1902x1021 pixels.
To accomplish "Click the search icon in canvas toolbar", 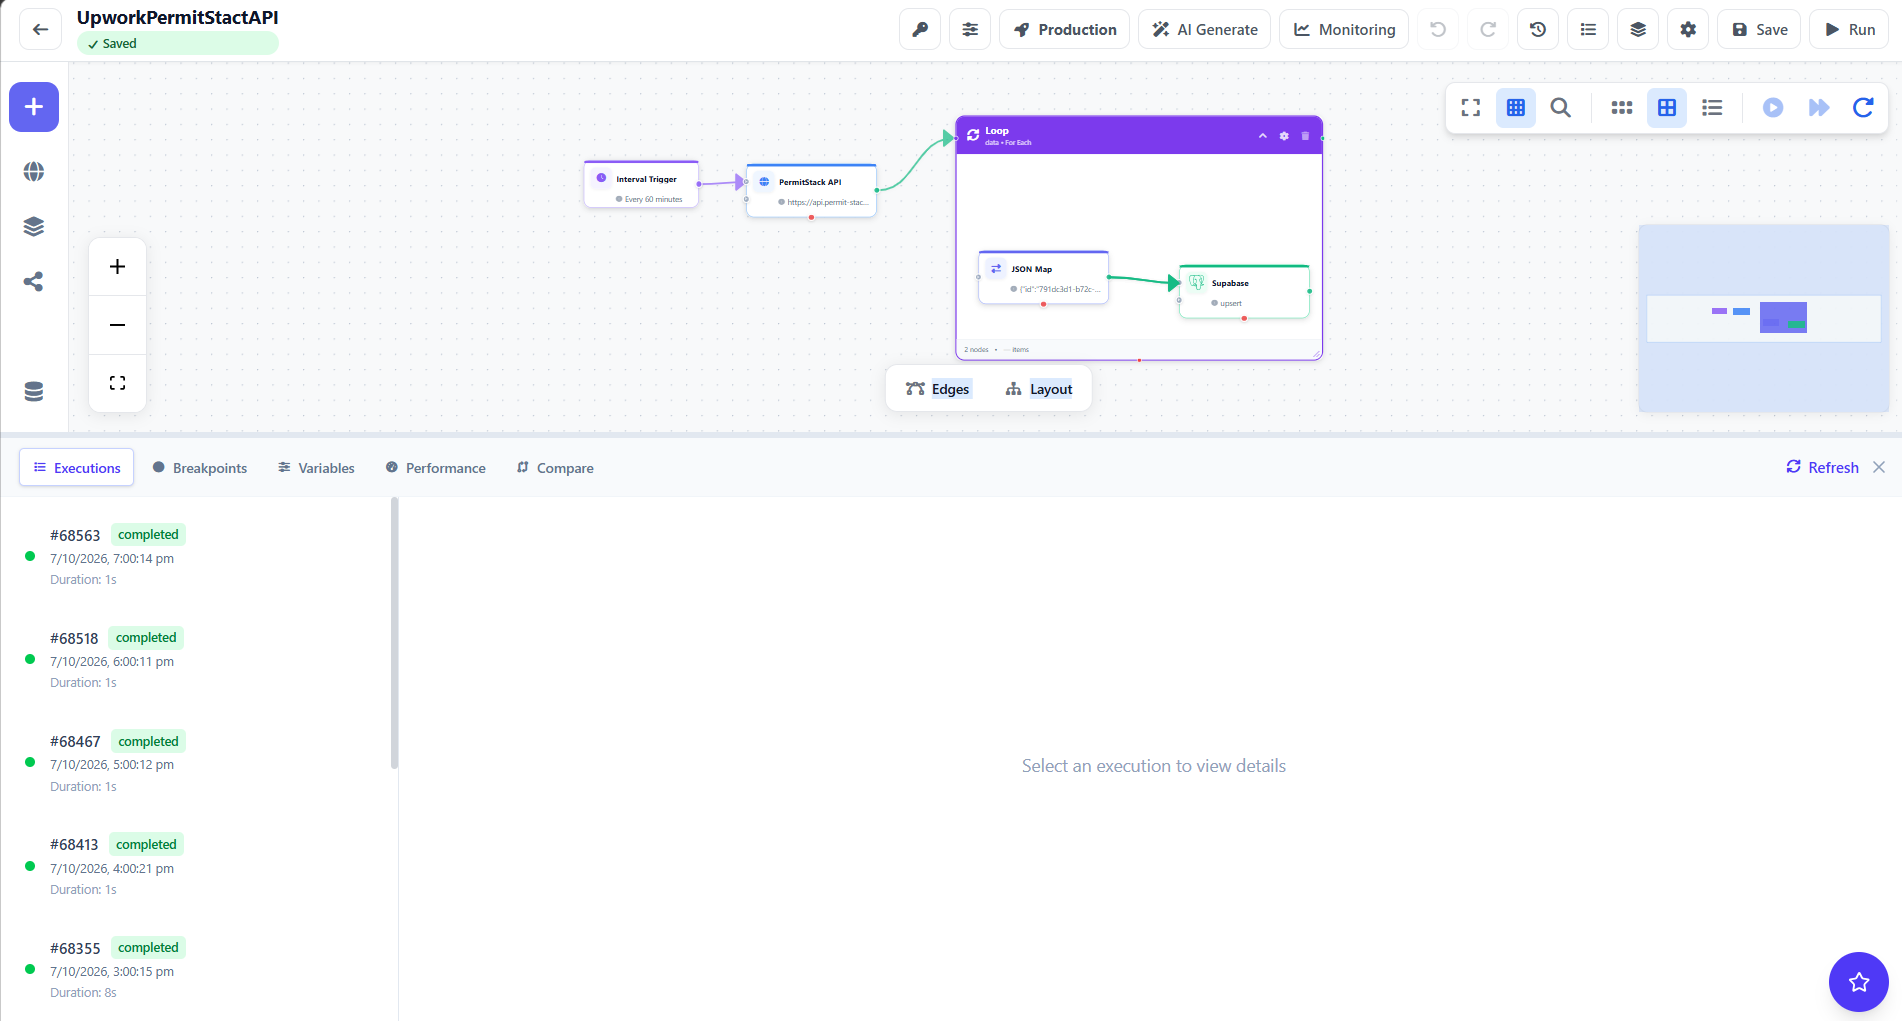I will click(1560, 108).
